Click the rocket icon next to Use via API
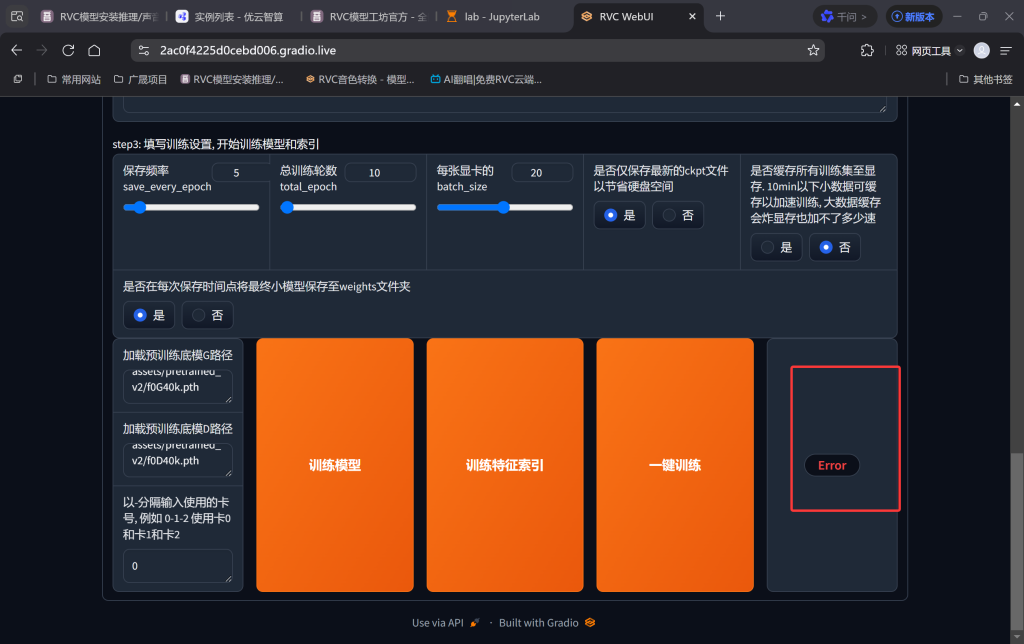 pyautogui.click(x=474, y=622)
